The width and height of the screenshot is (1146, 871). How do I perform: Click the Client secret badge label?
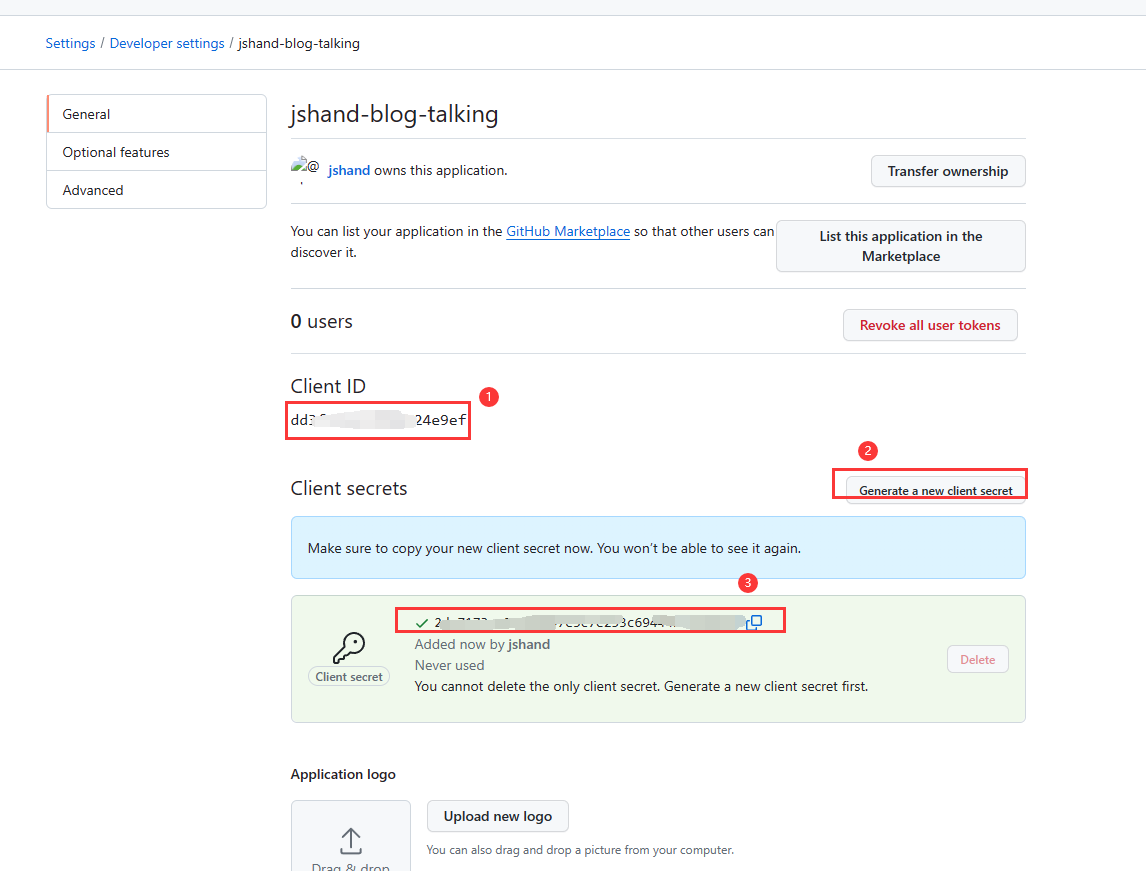pyautogui.click(x=349, y=677)
